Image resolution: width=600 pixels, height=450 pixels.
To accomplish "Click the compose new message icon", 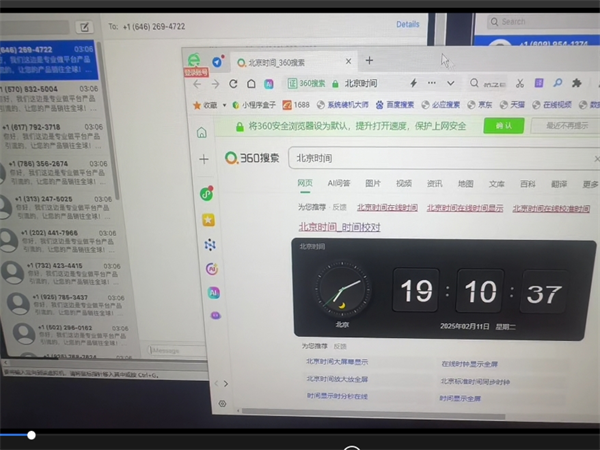I will (x=86, y=25).
